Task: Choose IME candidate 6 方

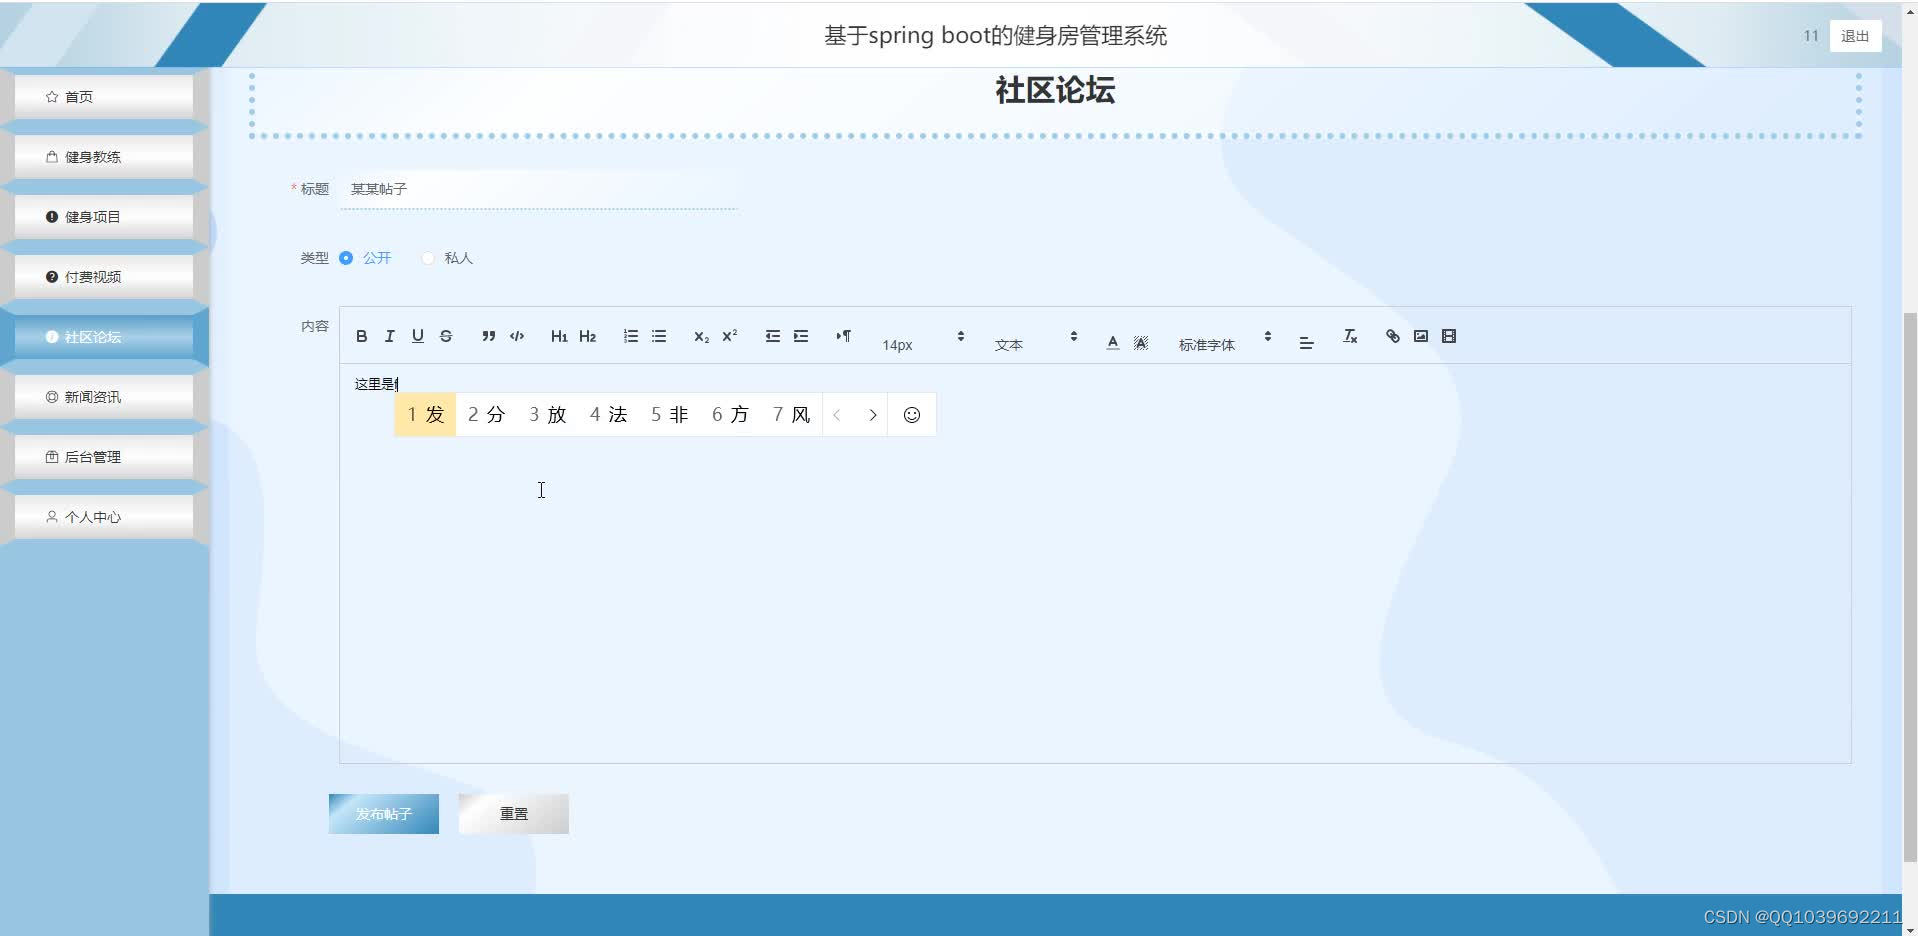Action: [x=731, y=415]
